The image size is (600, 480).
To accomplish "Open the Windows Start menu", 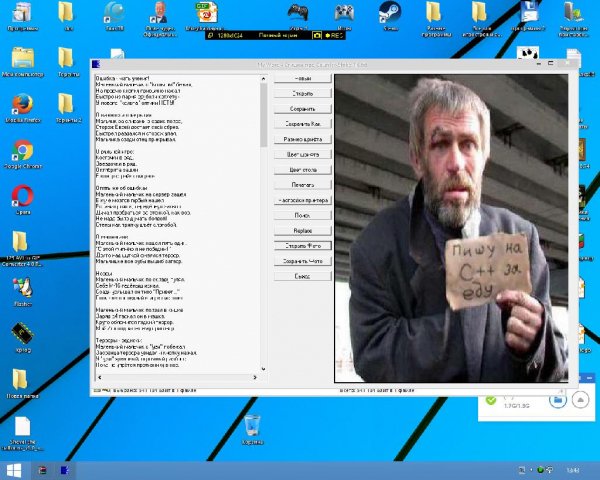I will pyautogui.click(x=14, y=470).
